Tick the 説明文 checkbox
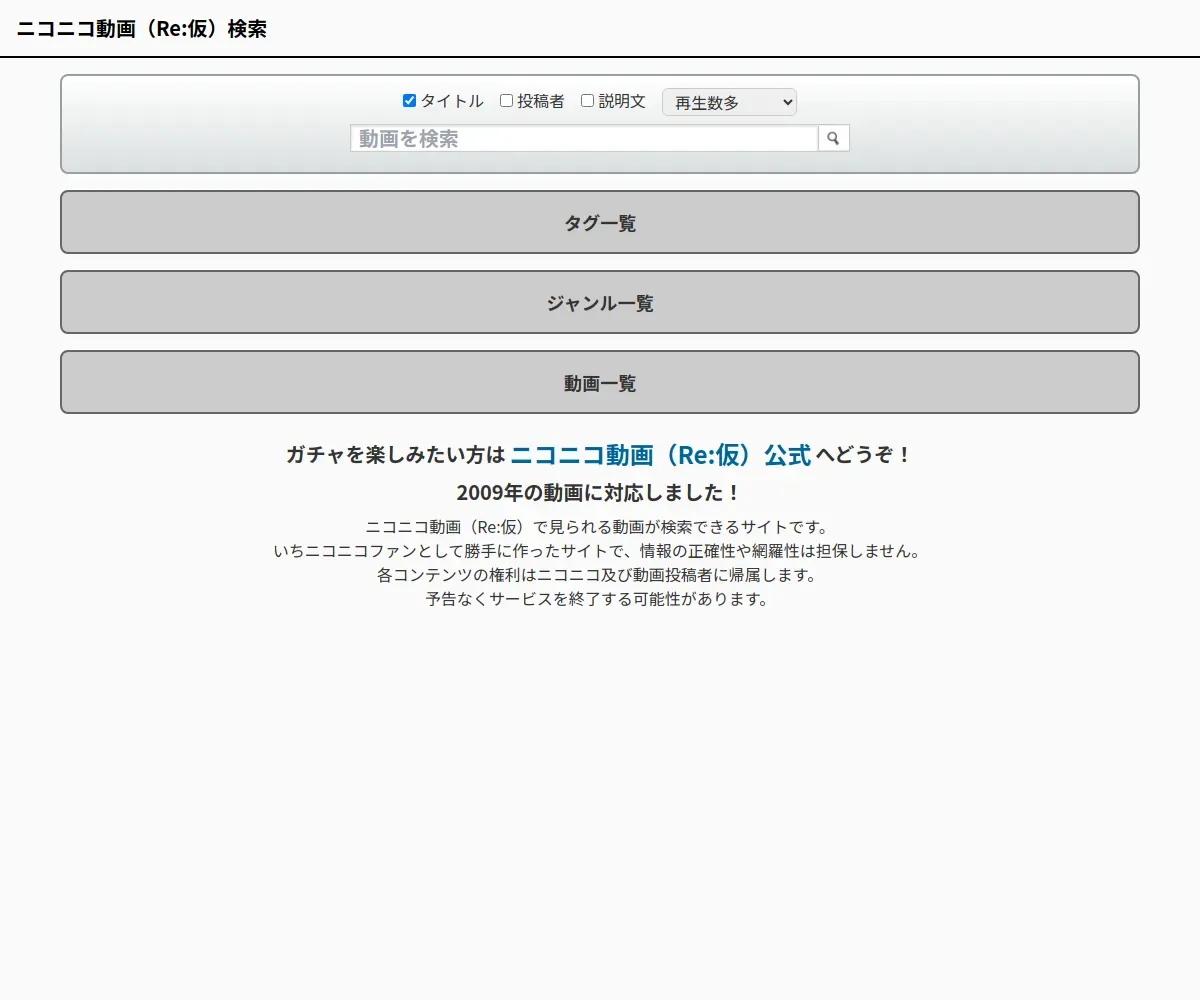Screen dimensions: 1200x1000 pos(588,101)
